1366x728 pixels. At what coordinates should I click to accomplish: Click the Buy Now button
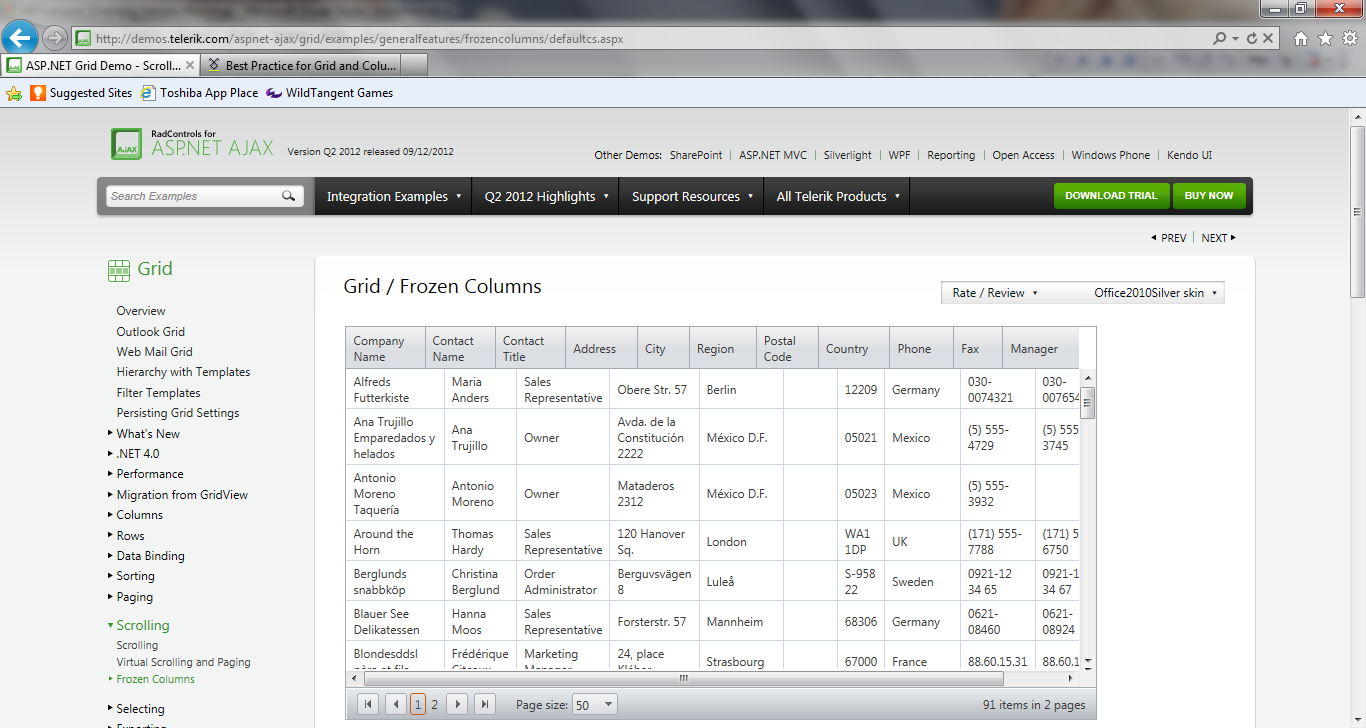point(1209,196)
